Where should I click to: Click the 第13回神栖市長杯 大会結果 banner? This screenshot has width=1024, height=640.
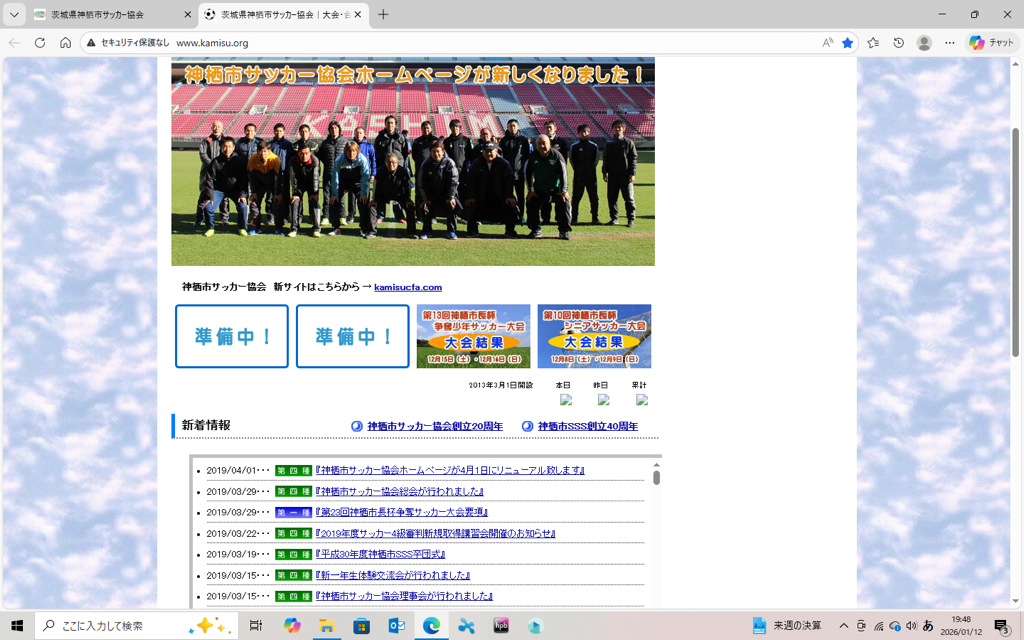tap(473, 336)
